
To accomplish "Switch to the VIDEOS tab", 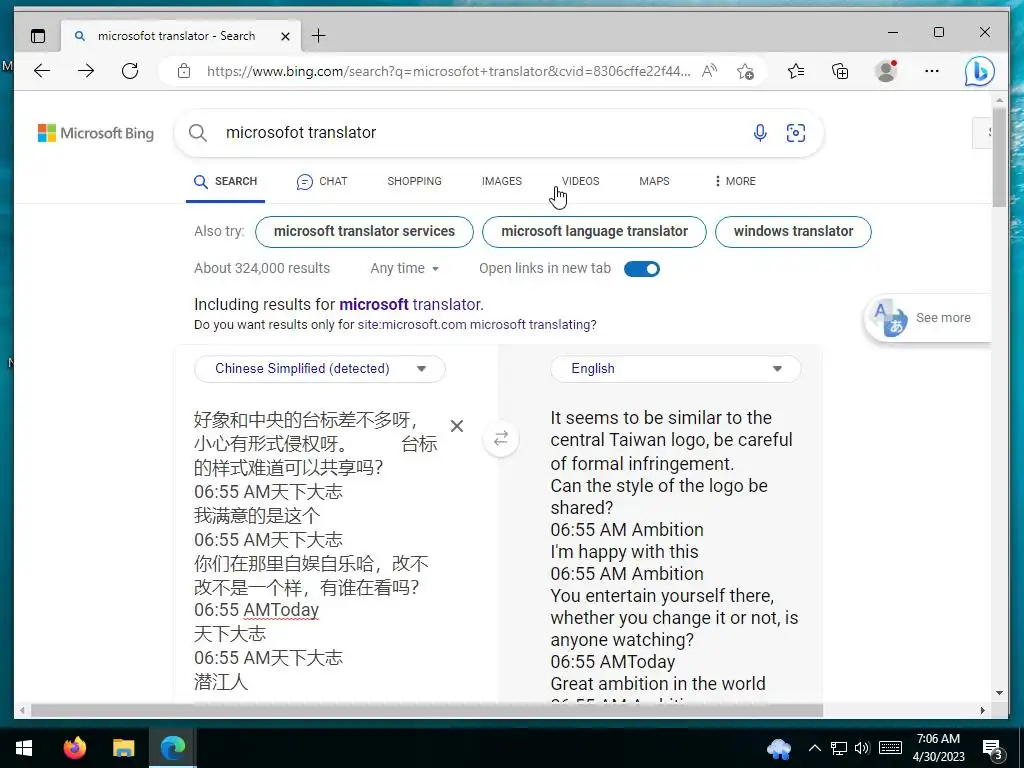I will (x=580, y=182).
